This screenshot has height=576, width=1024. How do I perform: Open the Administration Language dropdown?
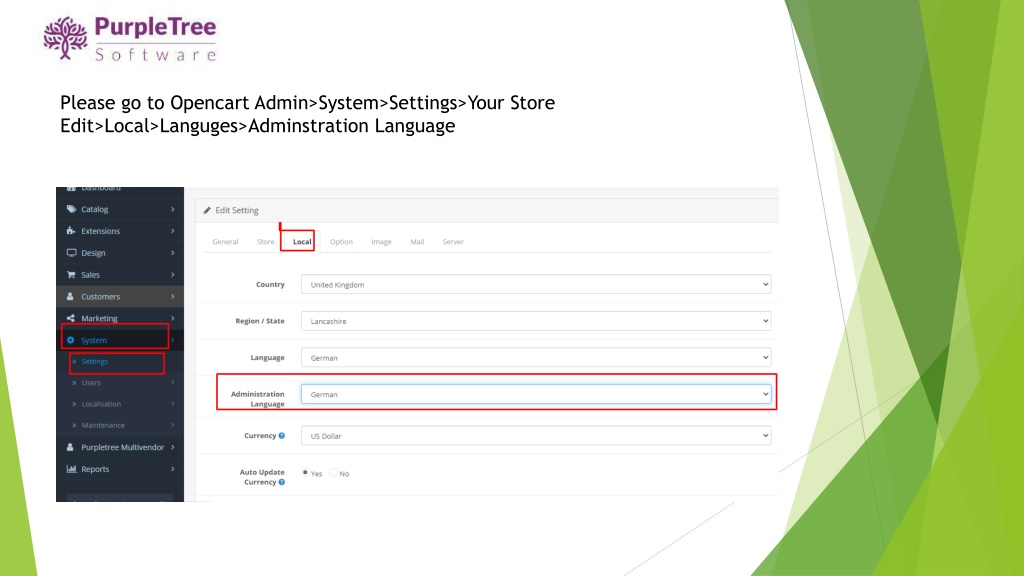536,394
